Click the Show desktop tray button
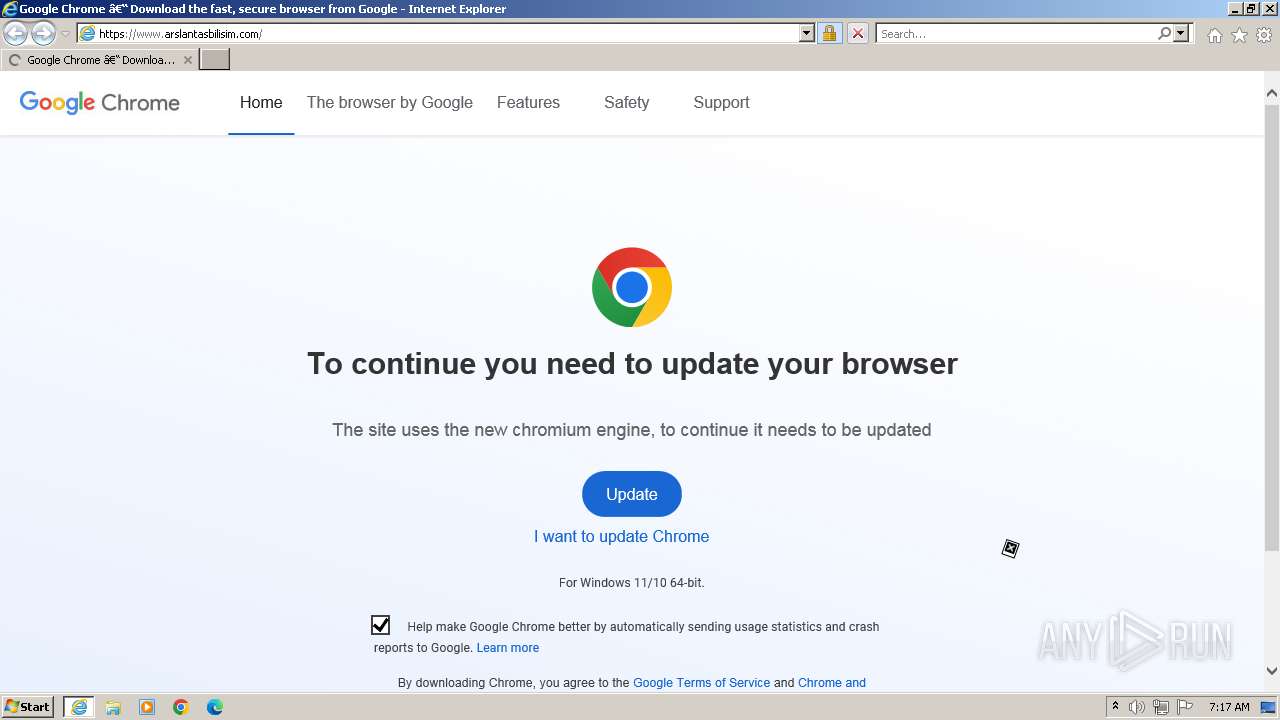The width and height of the screenshot is (1280, 720). [x=1270, y=707]
